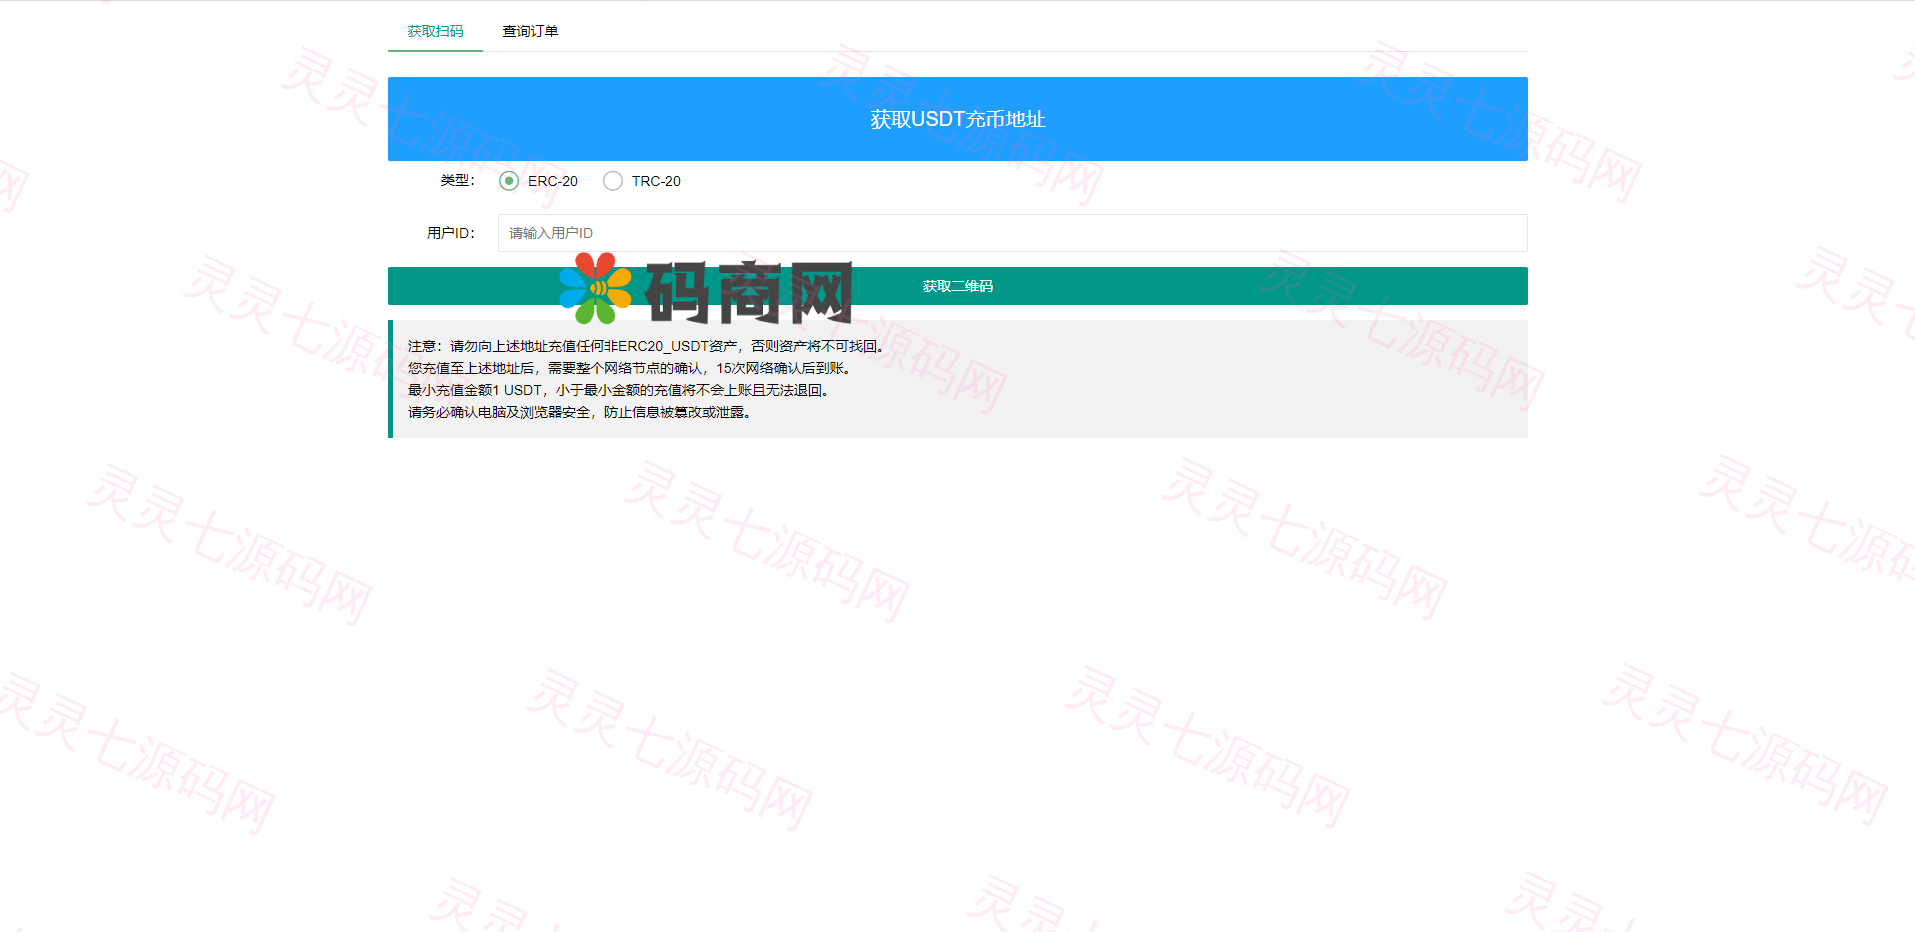Click the 获取二维码 button

click(957, 286)
